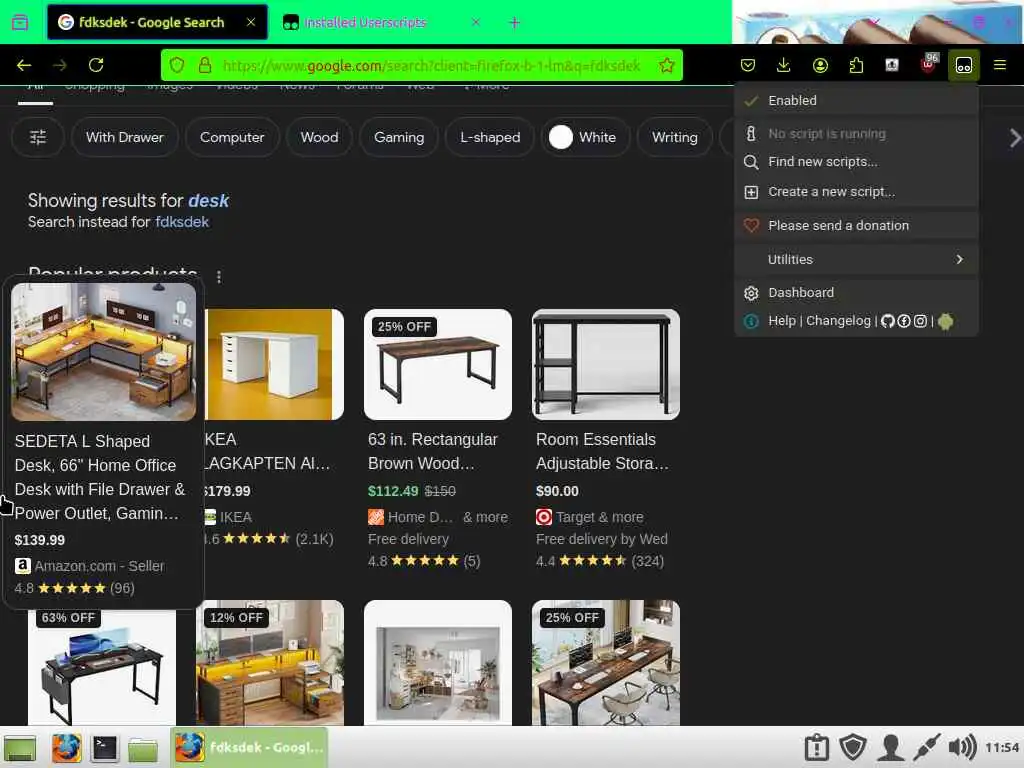Show the desktop with the taskbar icon
Image resolution: width=1024 pixels, height=768 pixels.
20,748
